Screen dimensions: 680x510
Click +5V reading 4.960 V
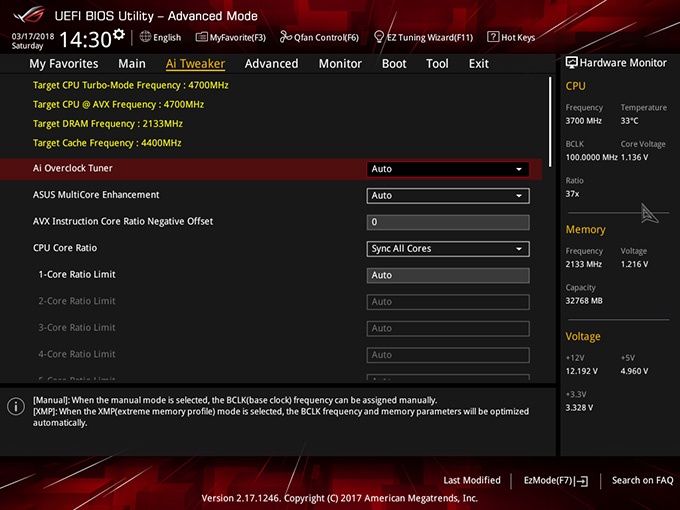pos(634,371)
